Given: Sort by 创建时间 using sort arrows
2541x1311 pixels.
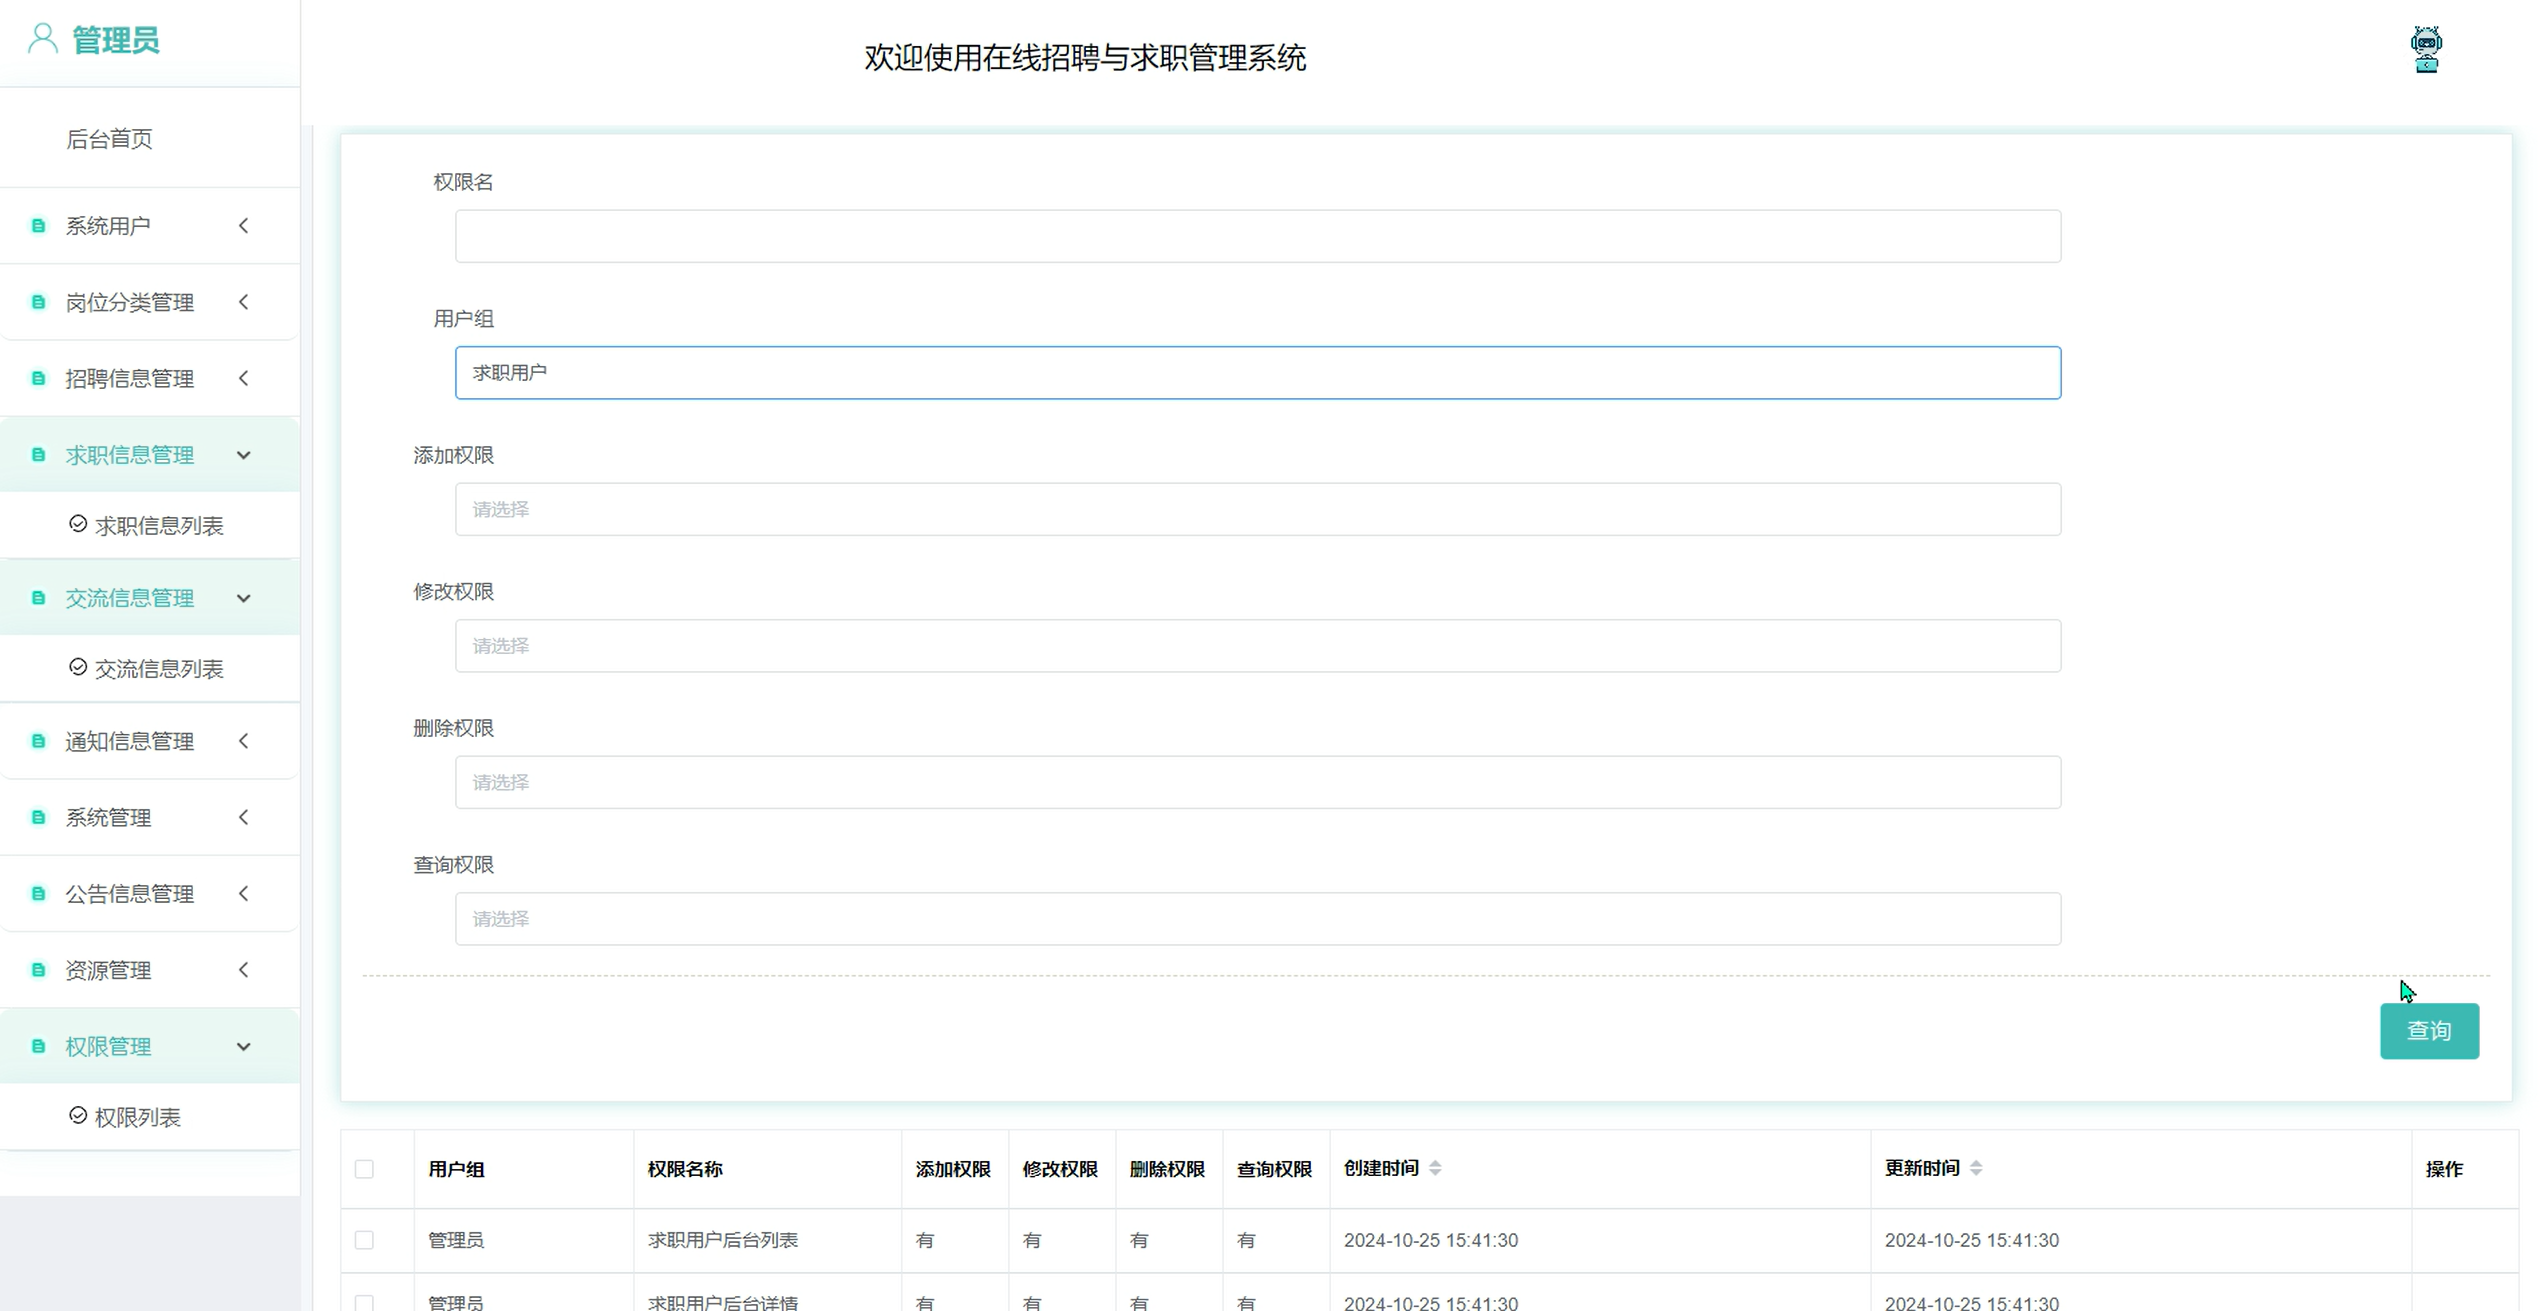Looking at the screenshot, I should 1435,1168.
